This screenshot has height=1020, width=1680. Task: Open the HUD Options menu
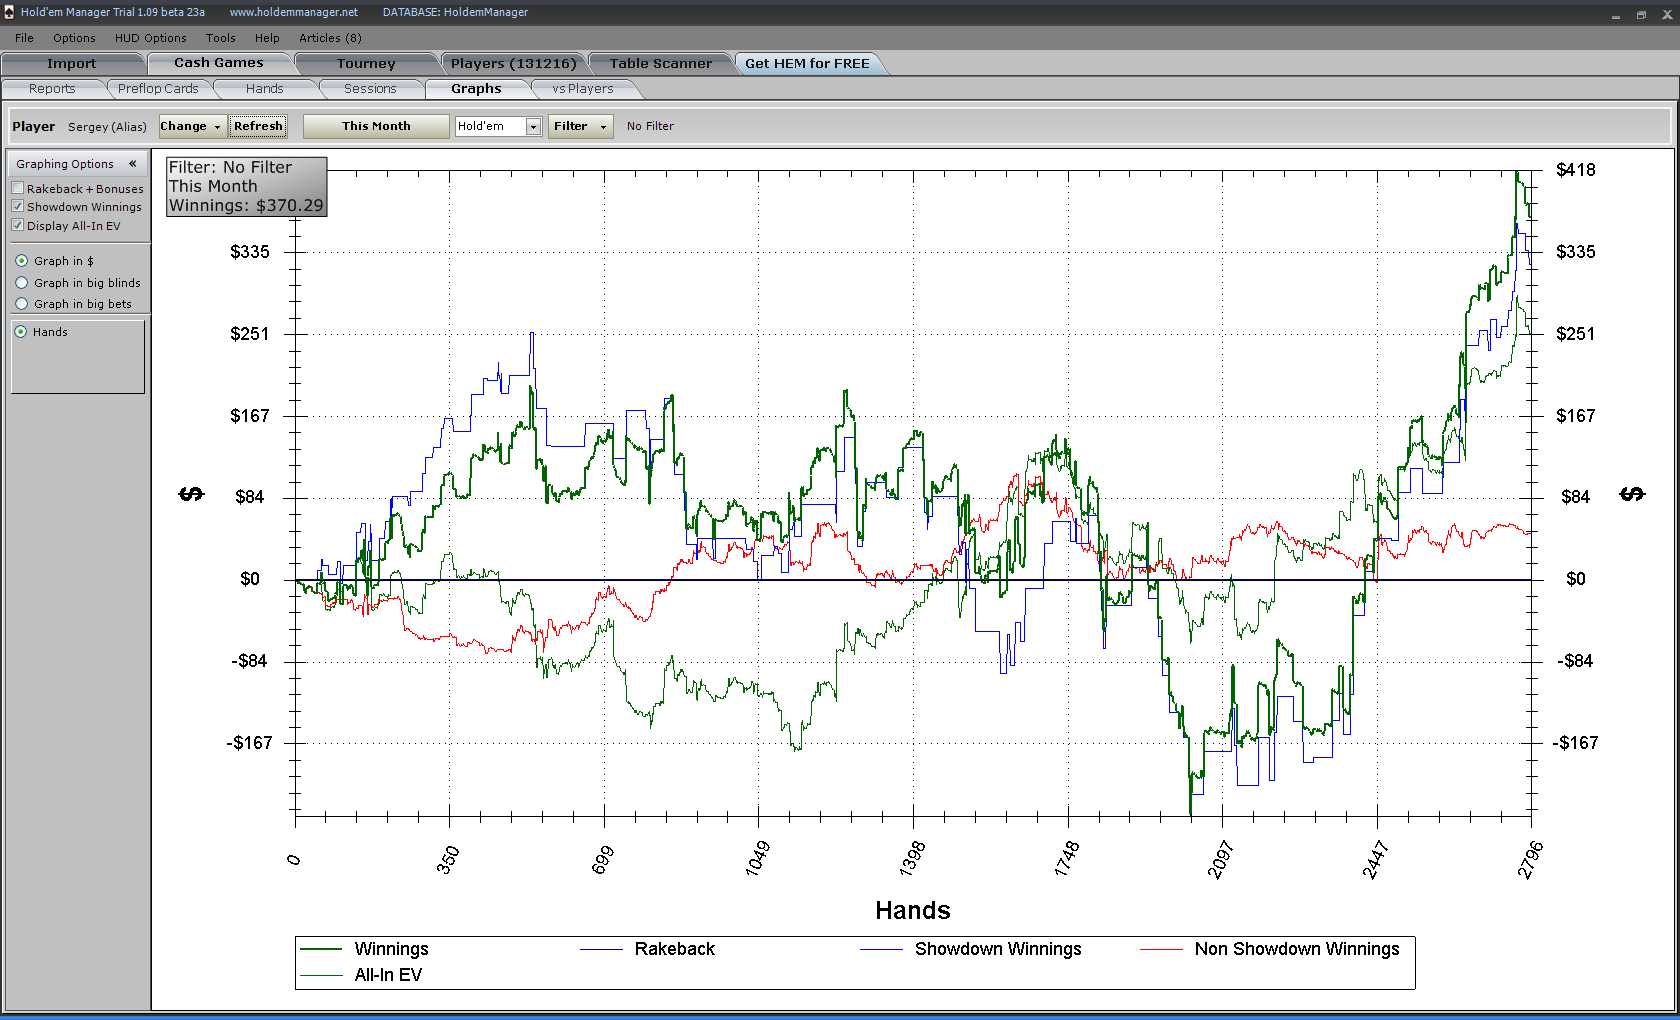coord(150,38)
